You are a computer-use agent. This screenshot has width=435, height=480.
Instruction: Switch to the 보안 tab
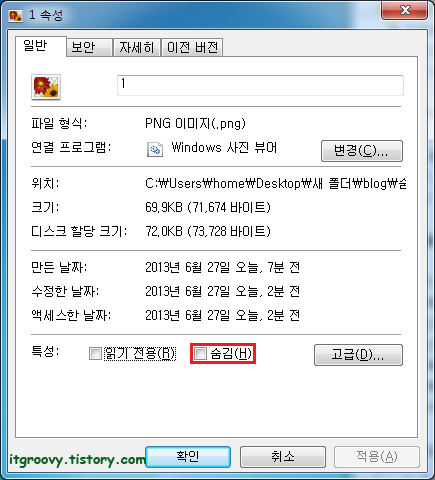[x=89, y=47]
